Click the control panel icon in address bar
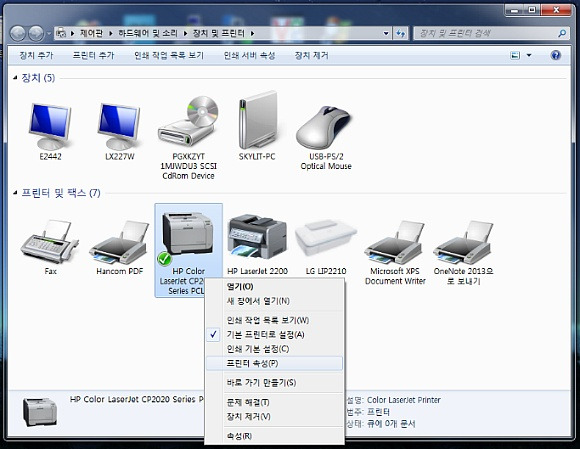 [61, 33]
